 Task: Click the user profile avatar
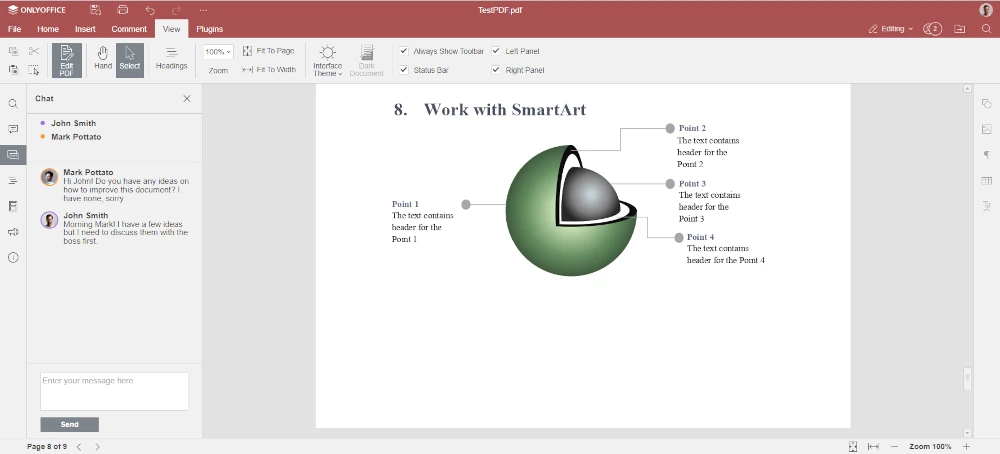click(x=986, y=10)
